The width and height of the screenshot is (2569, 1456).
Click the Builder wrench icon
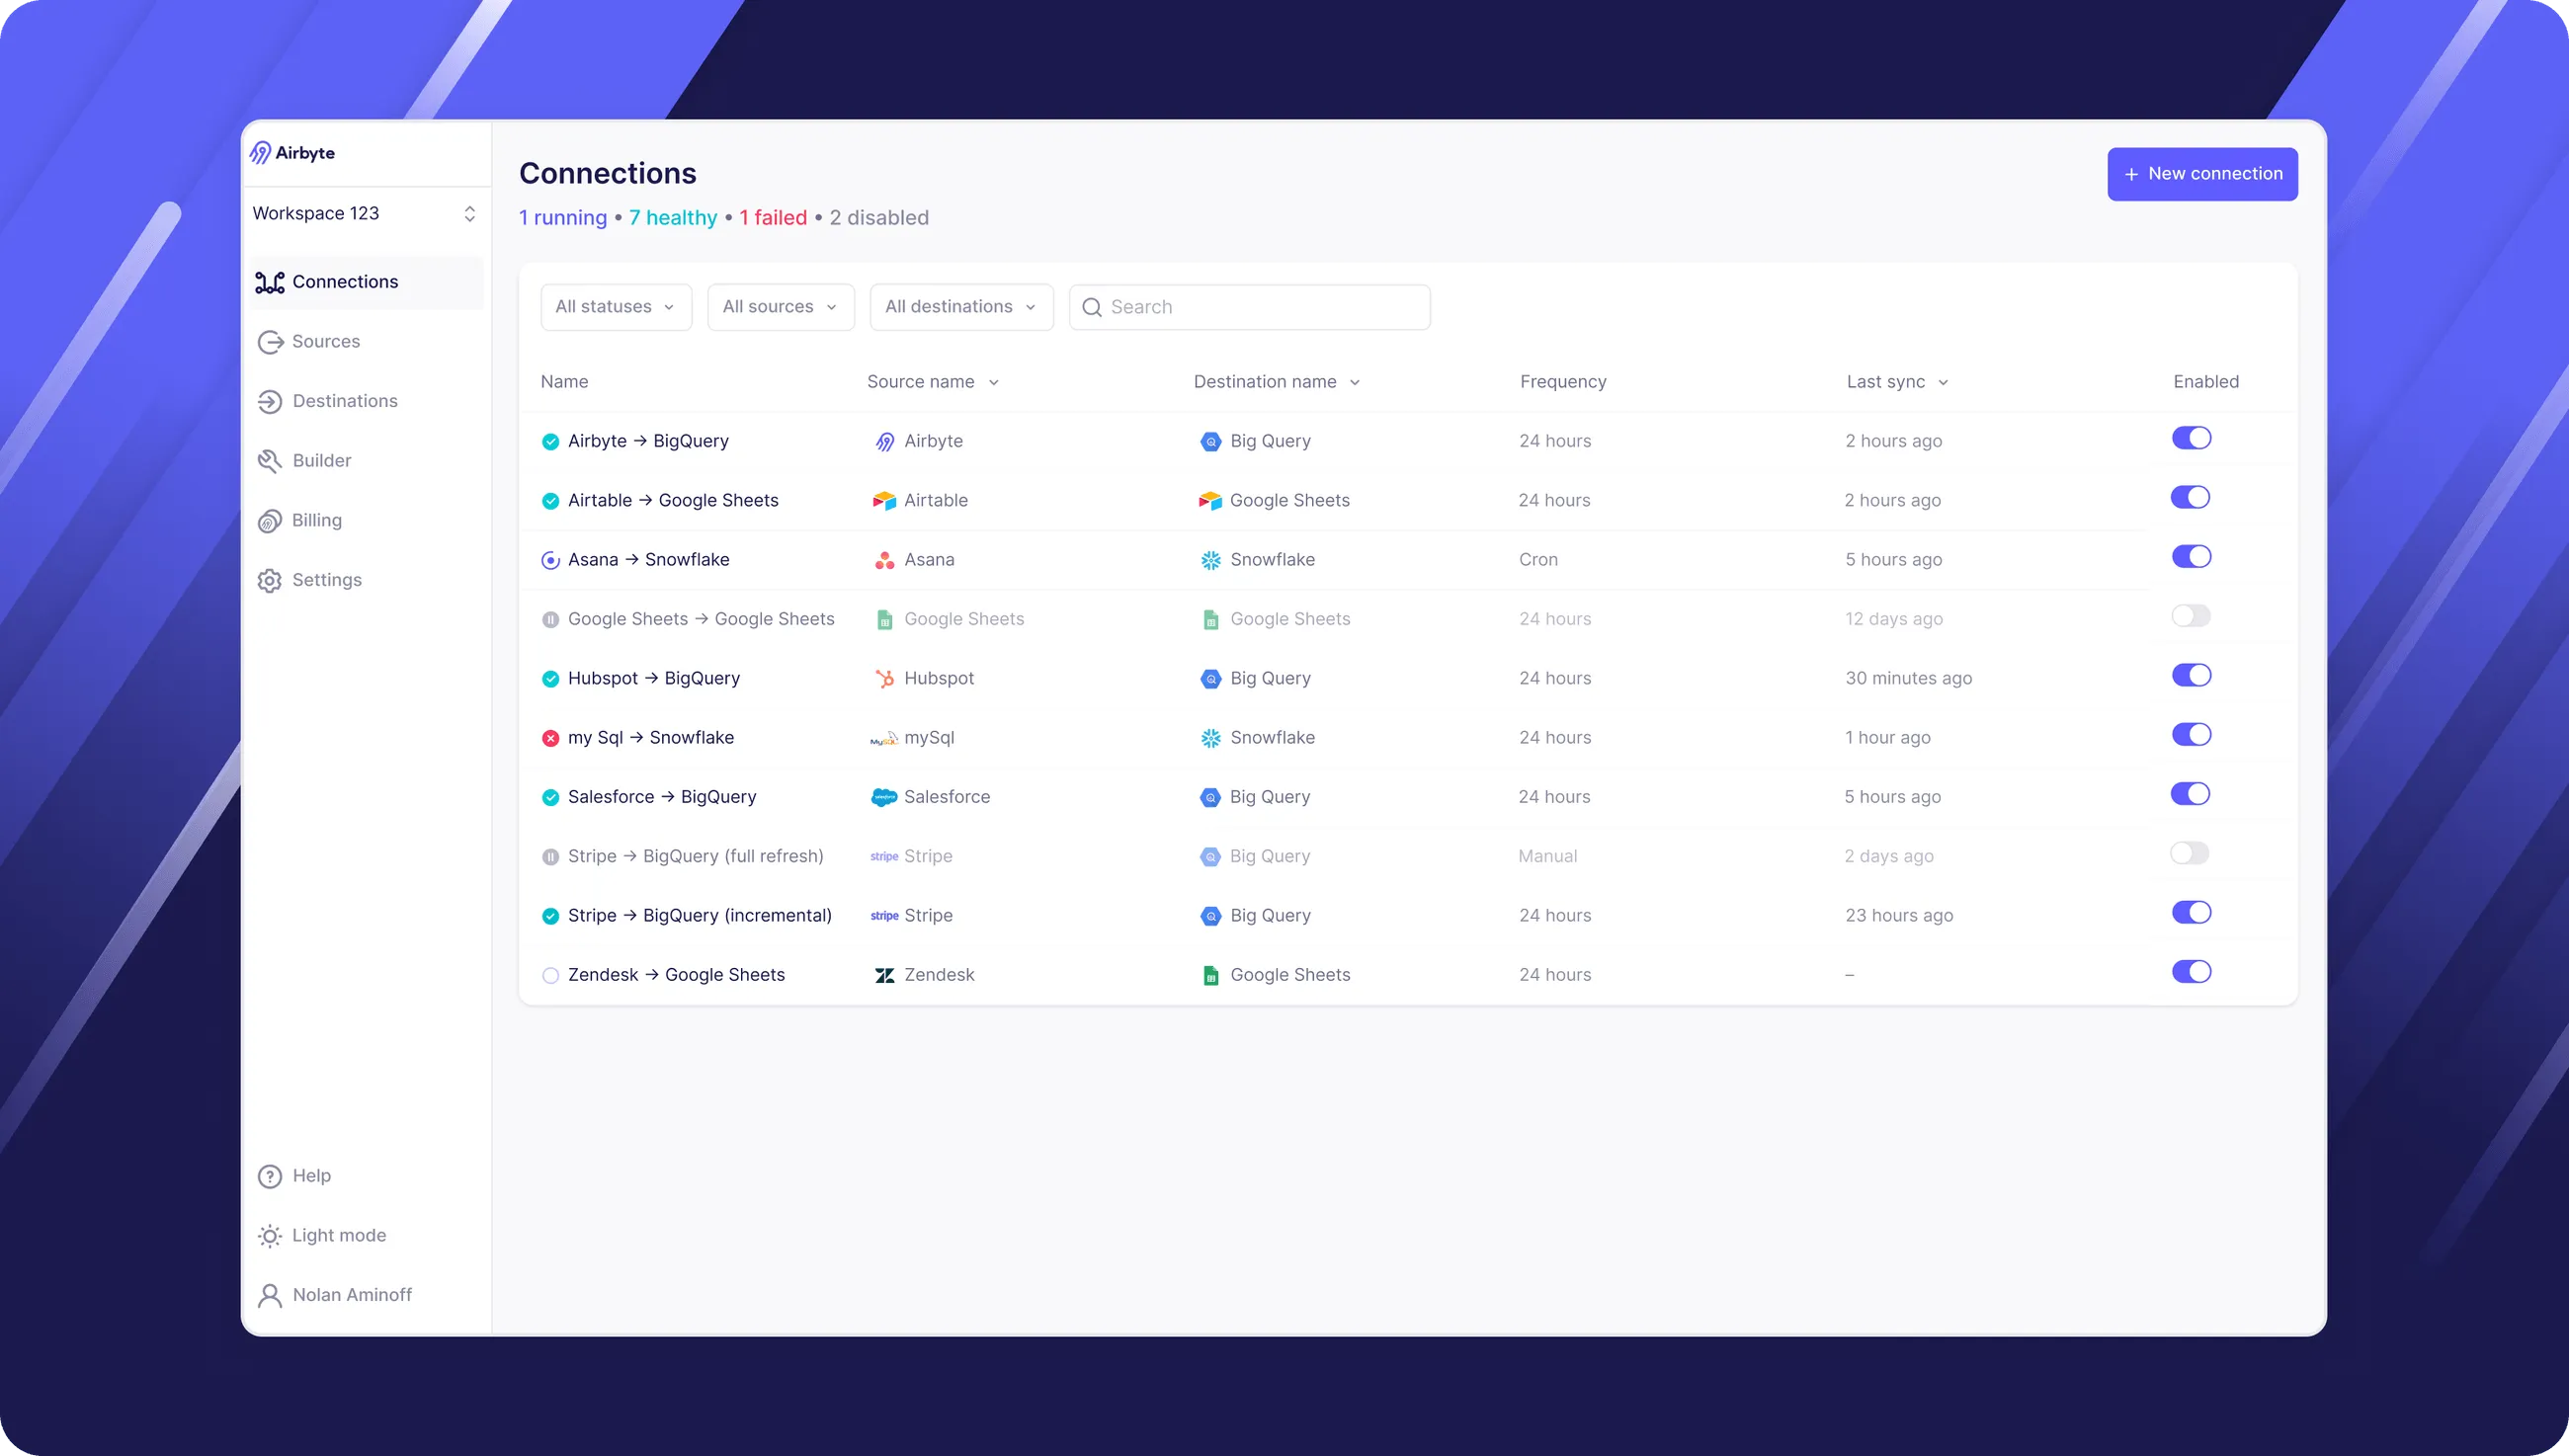269,461
